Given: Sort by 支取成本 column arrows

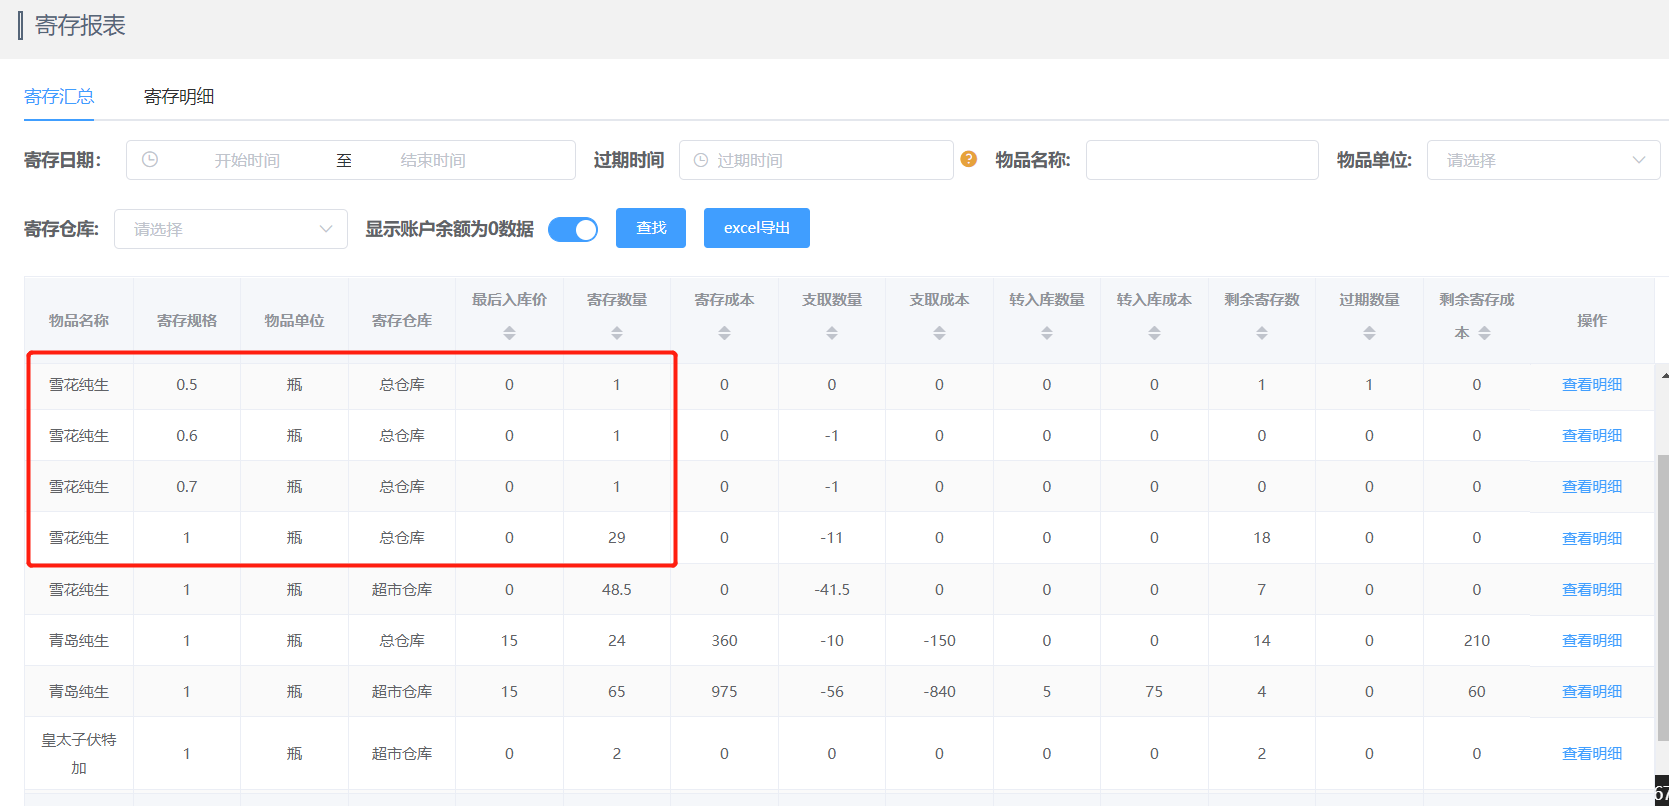Looking at the screenshot, I should point(939,333).
